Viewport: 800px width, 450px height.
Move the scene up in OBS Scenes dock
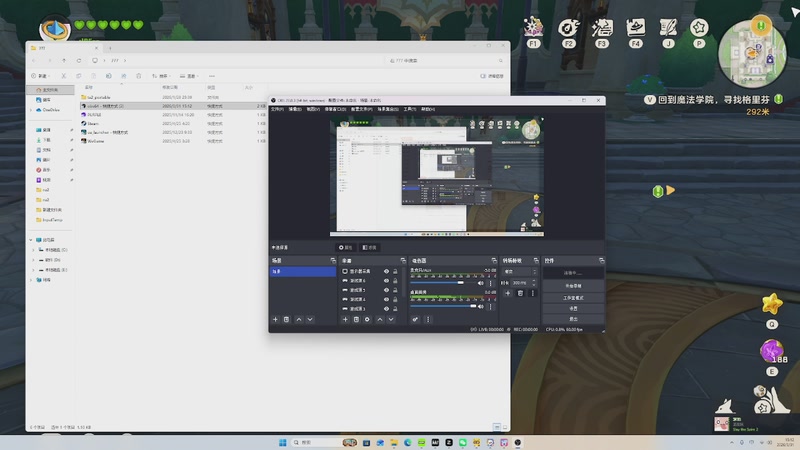(x=299, y=319)
